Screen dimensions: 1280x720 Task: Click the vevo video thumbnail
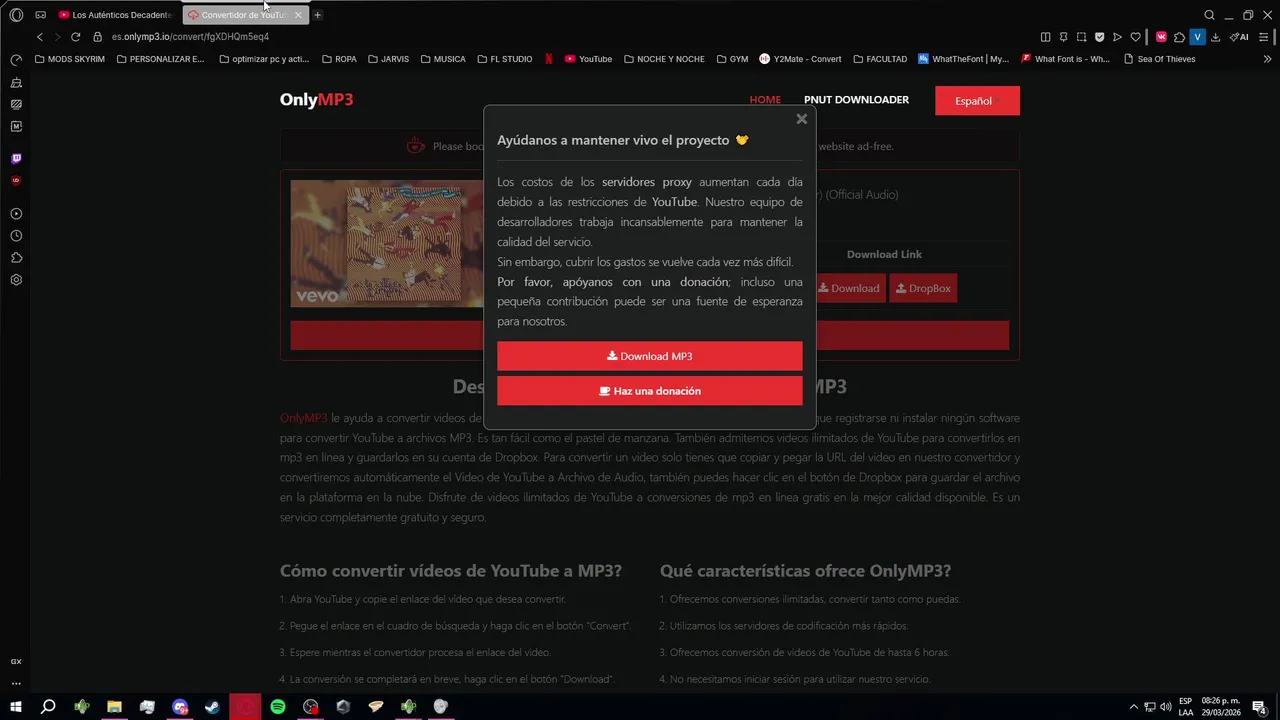tap(386, 243)
